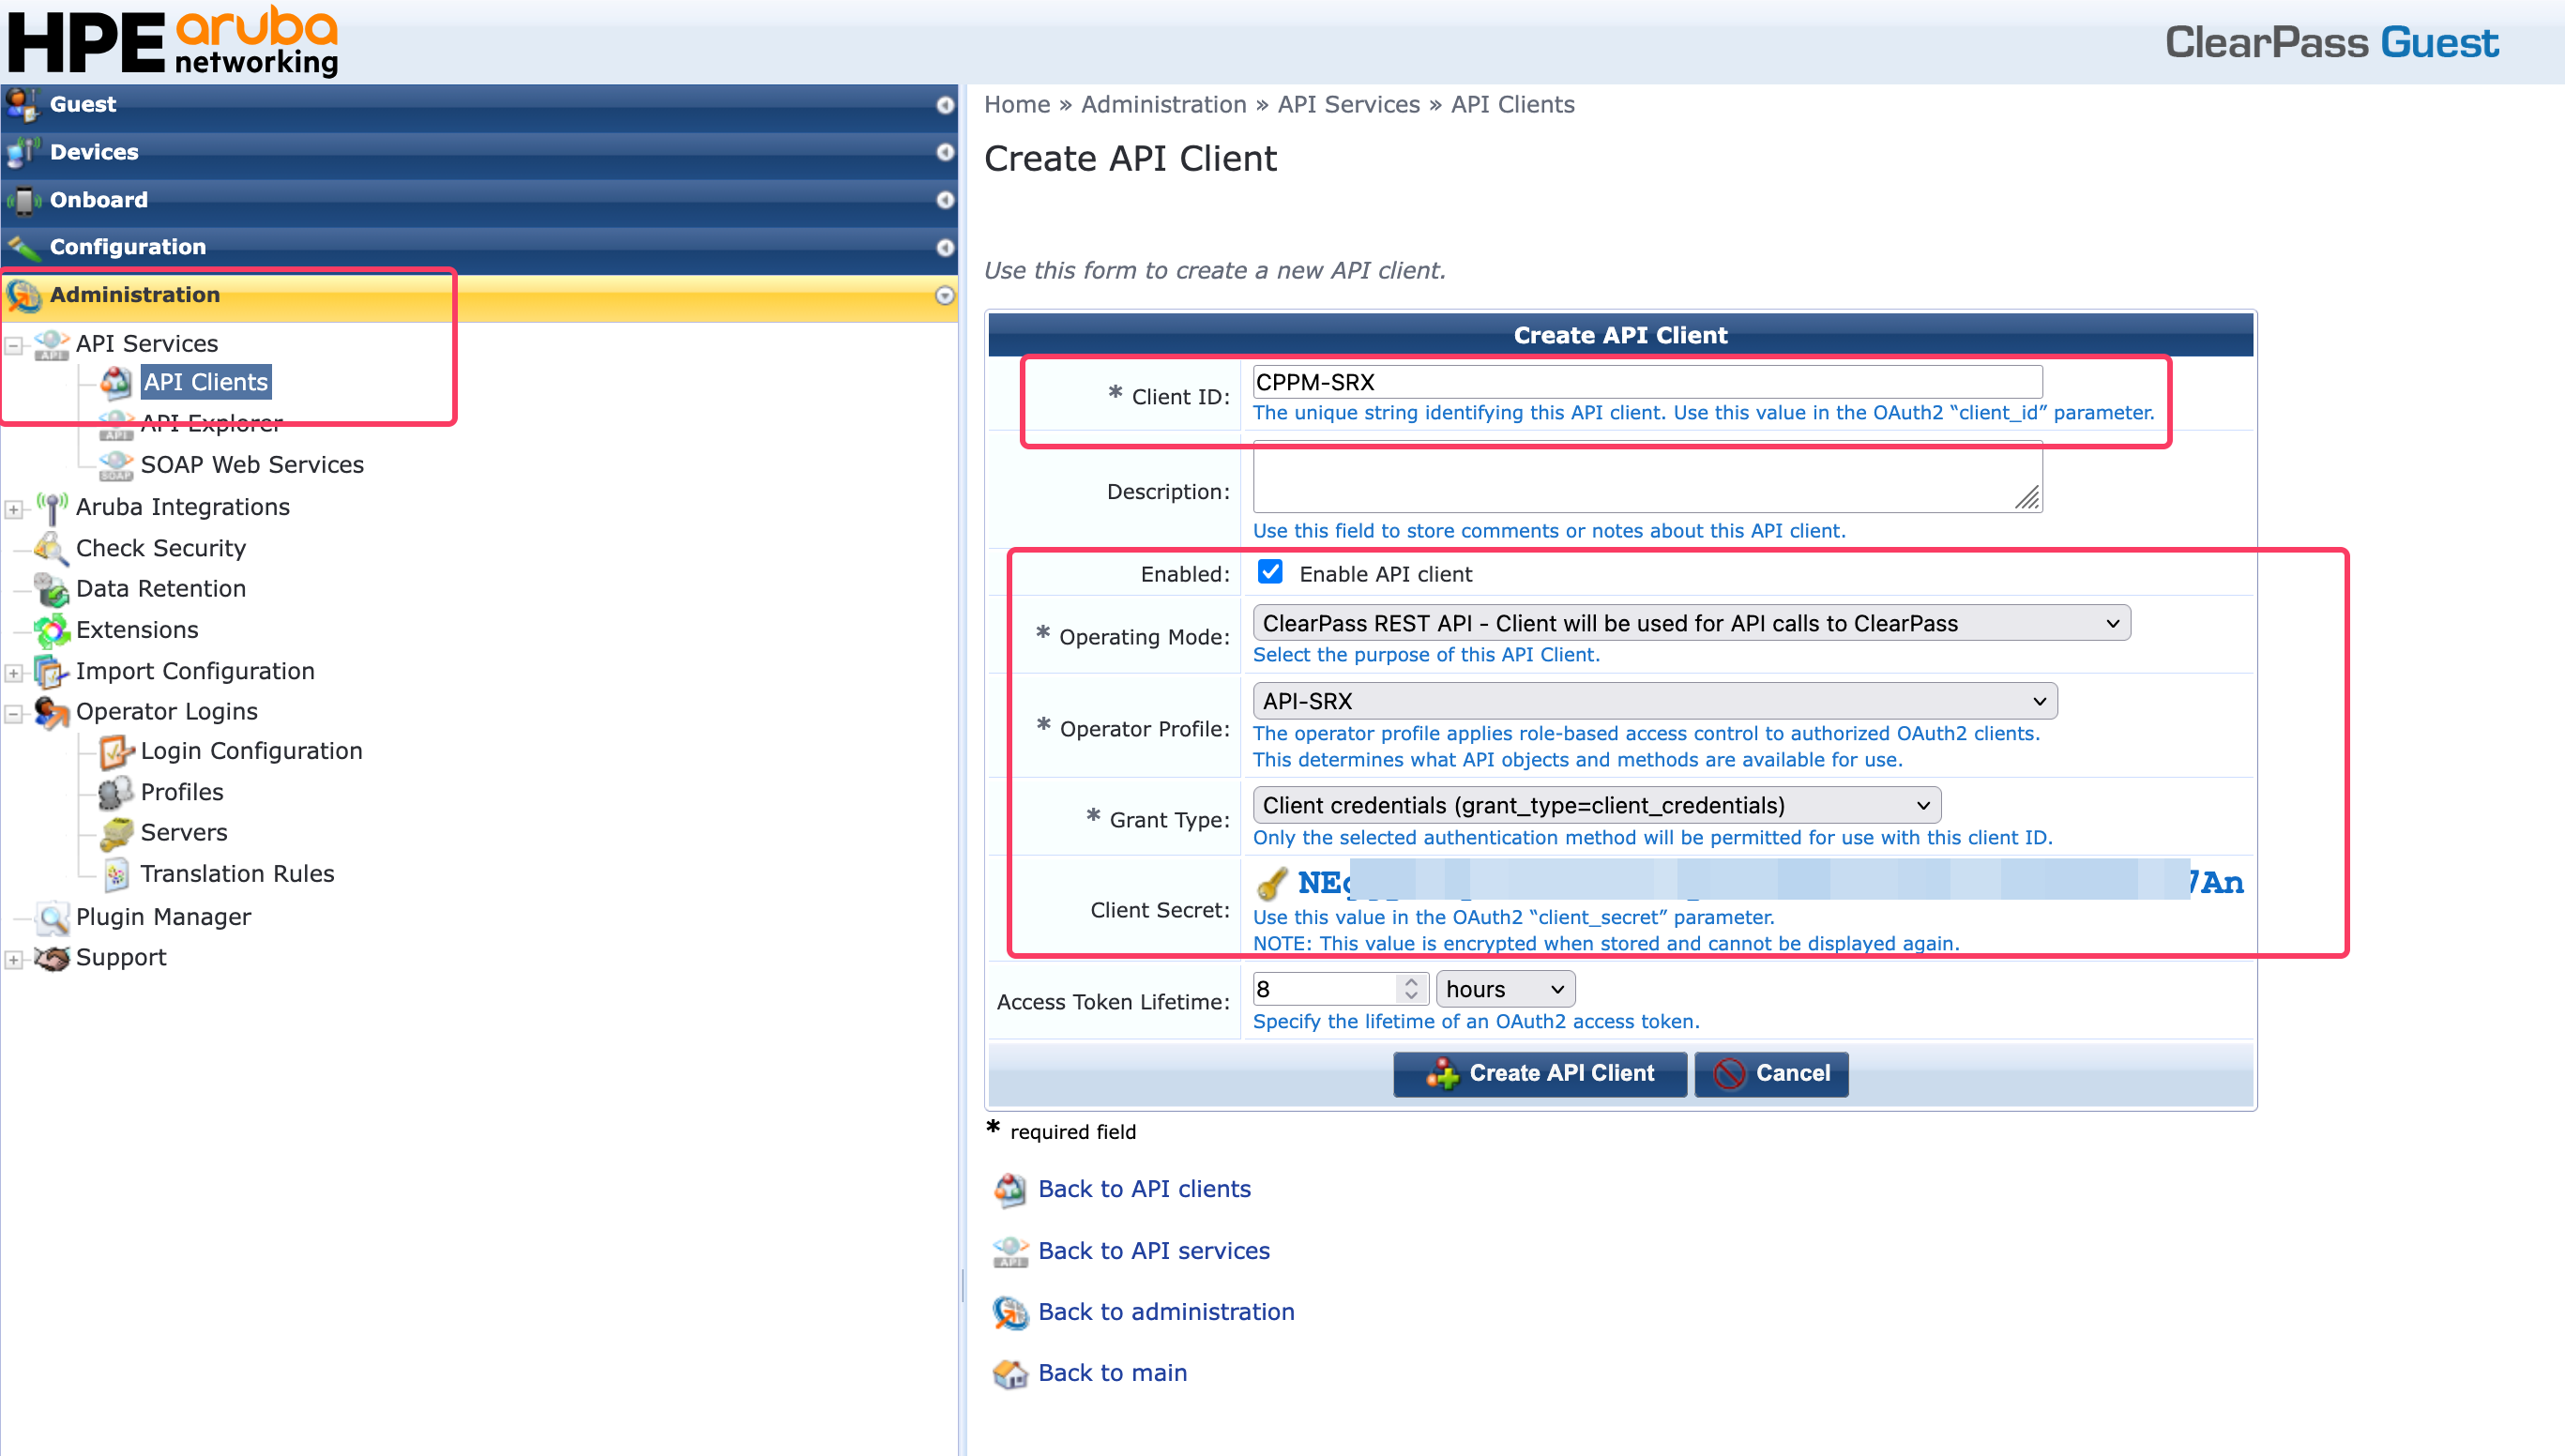Click the Servers icon

pos(116,833)
